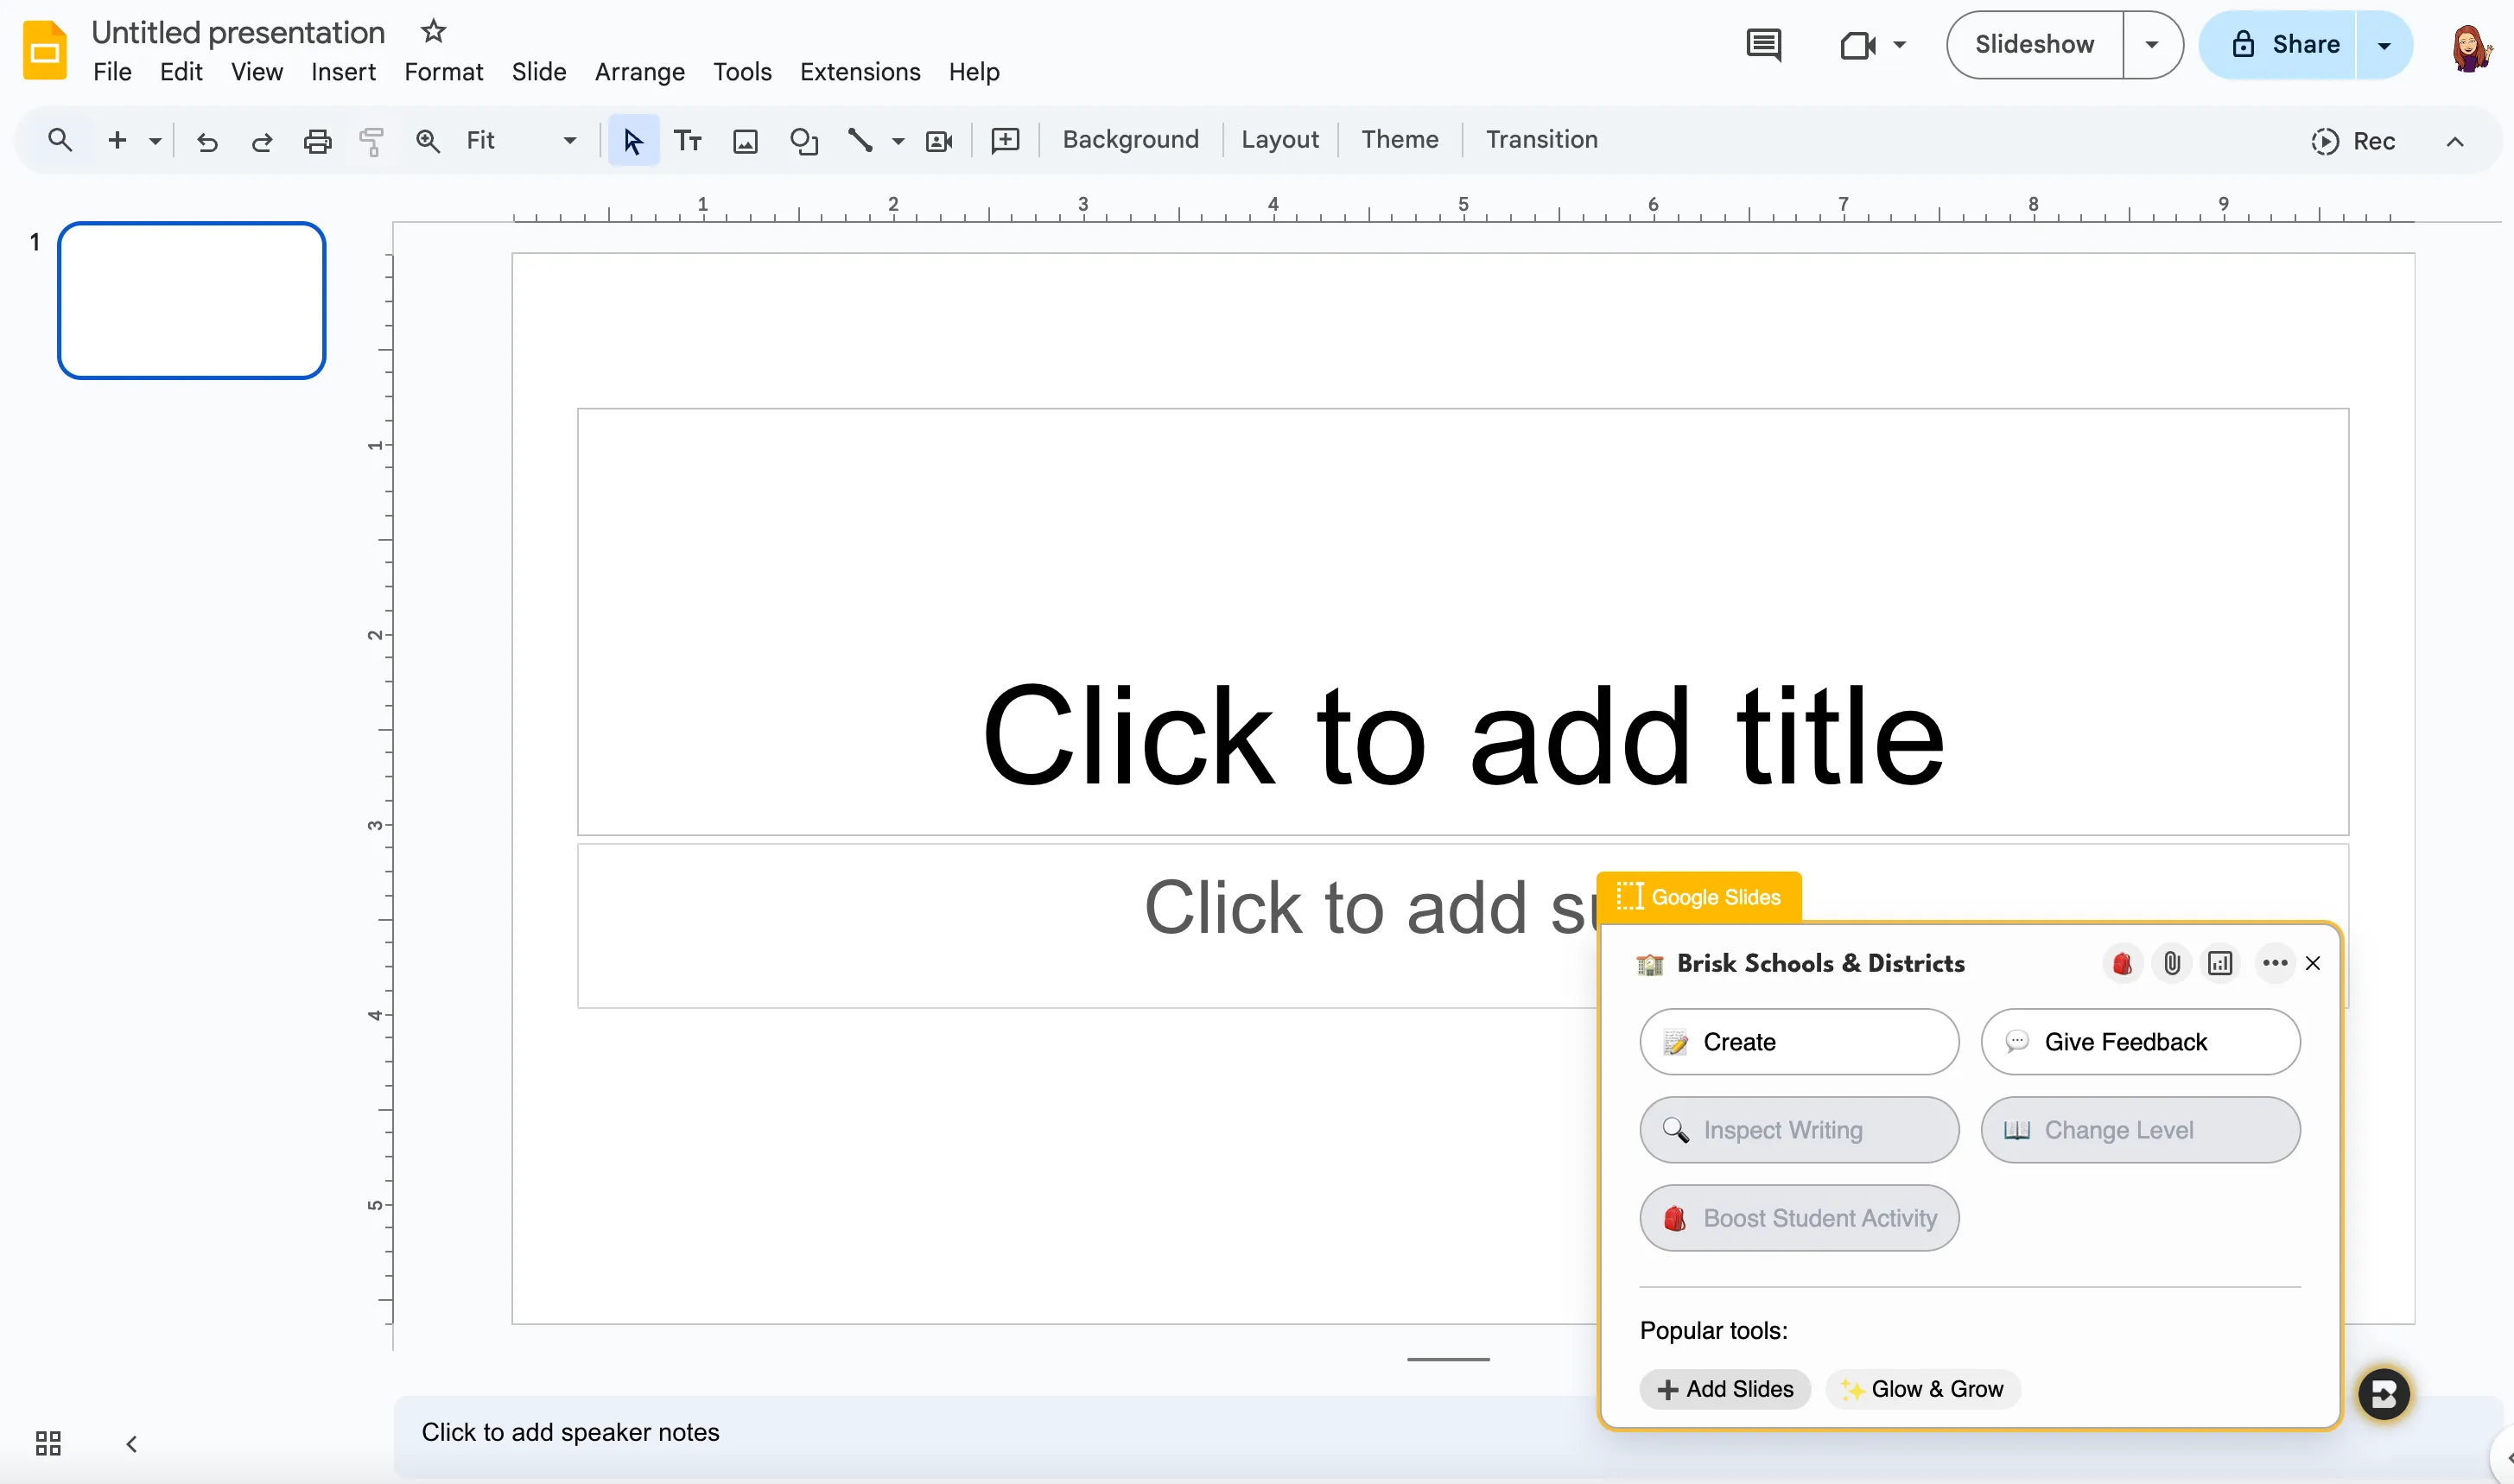Viewport: 2514px width, 1484px height.
Task: Open the Fit zoom dropdown
Action: tap(569, 141)
